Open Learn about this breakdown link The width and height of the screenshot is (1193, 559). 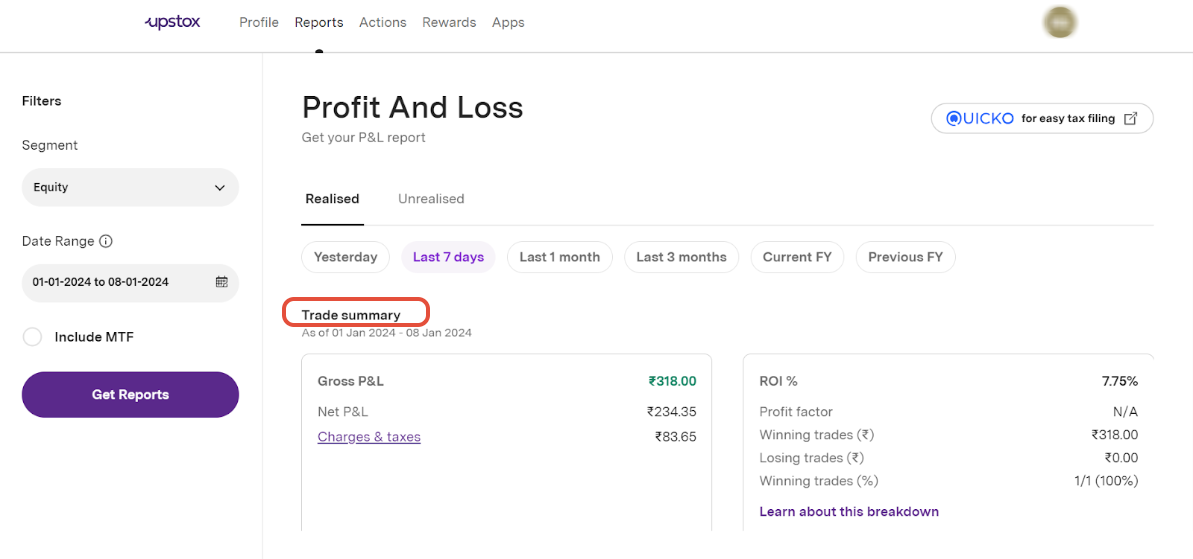[849, 511]
